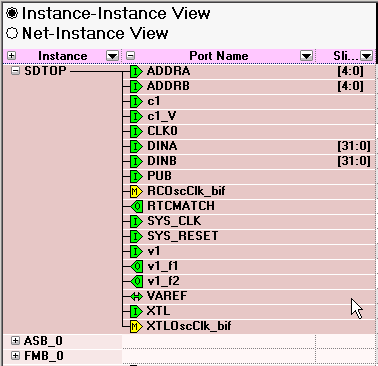This screenshot has height=366, width=378.
Task: Open the Port Name column dropdown arrow
Action: coord(306,56)
